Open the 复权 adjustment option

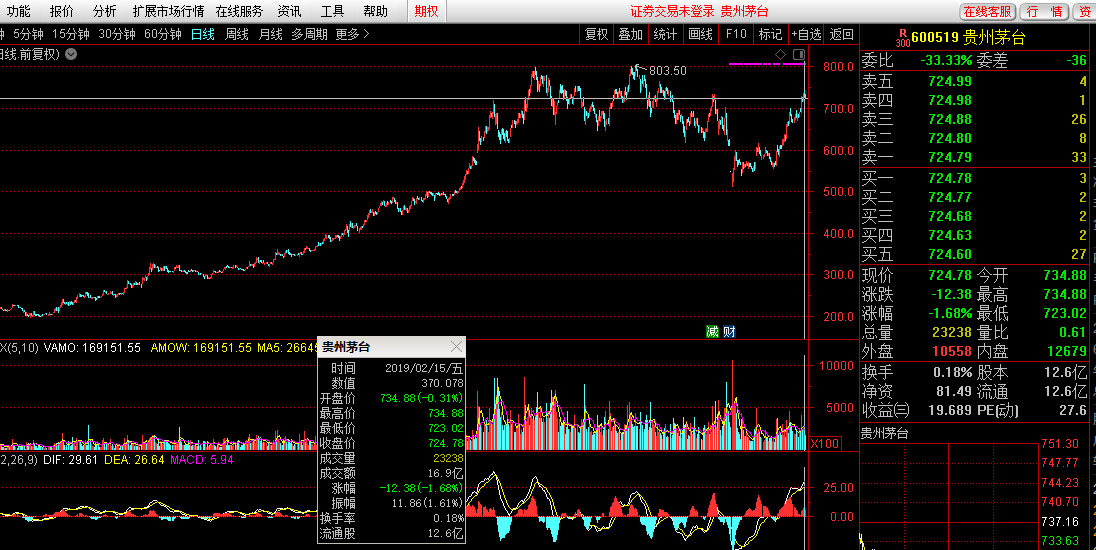[596, 34]
